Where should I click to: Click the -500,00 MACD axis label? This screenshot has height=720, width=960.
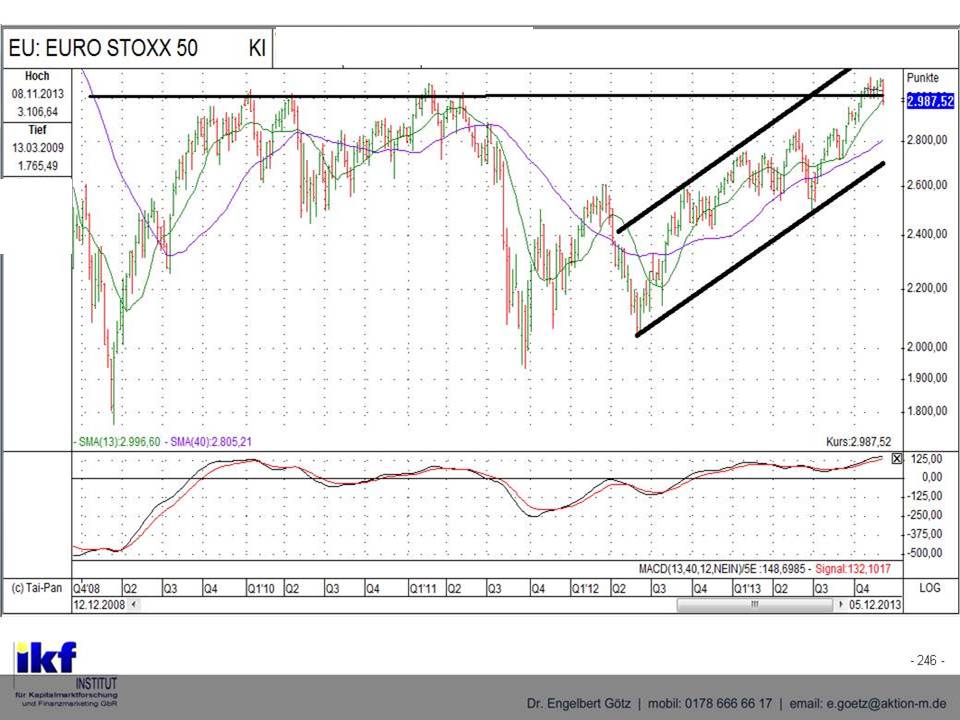[925, 553]
